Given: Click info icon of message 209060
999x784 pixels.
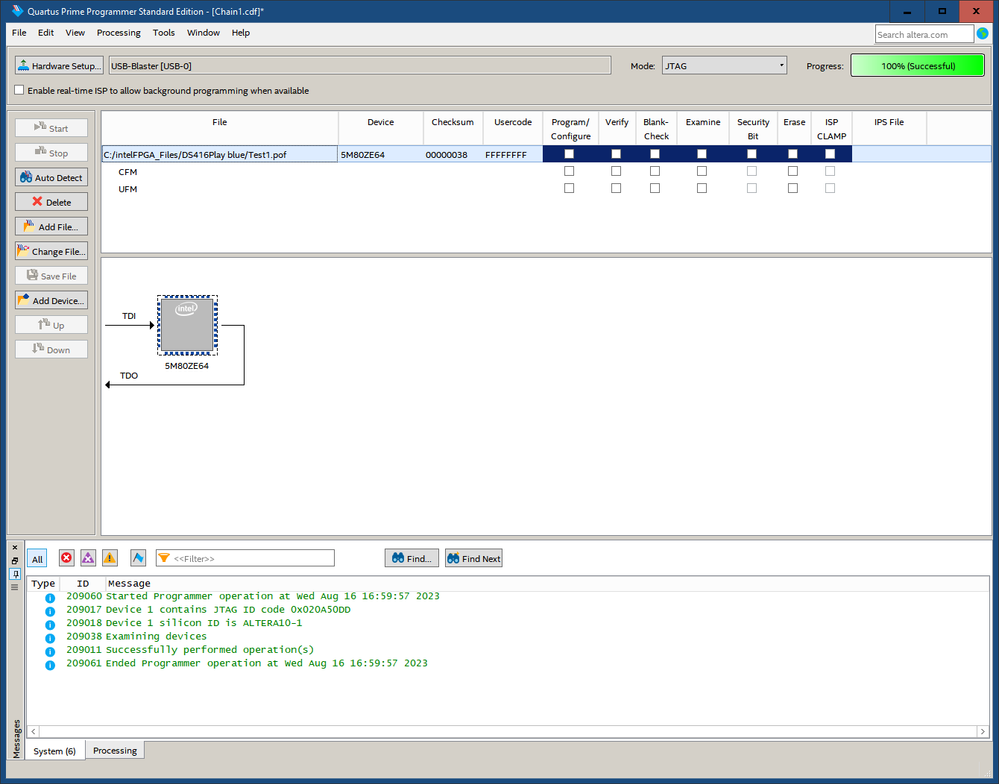Looking at the screenshot, I should [50, 598].
